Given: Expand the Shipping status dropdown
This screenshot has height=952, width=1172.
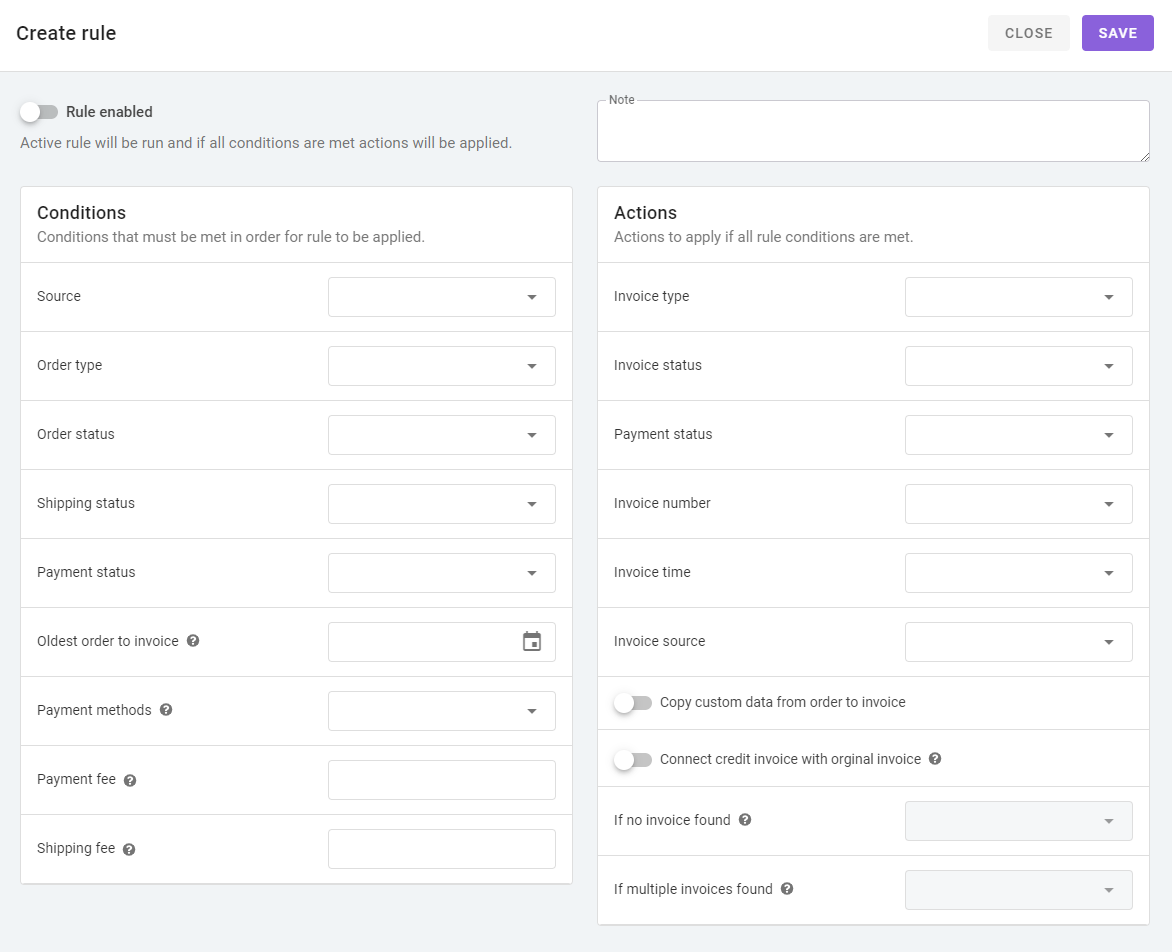Looking at the screenshot, I should point(442,504).
